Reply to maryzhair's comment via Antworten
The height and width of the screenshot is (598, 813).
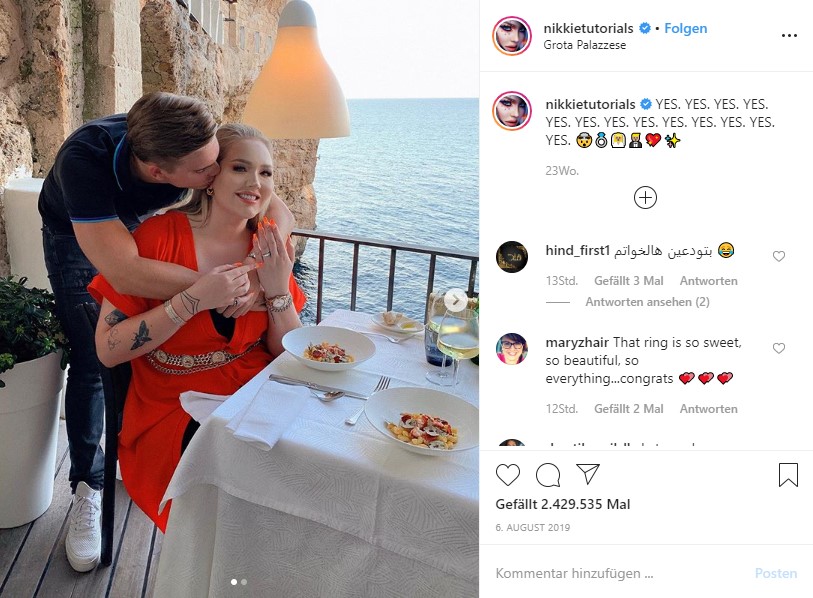pyautogui.click(x=709, y=409)
